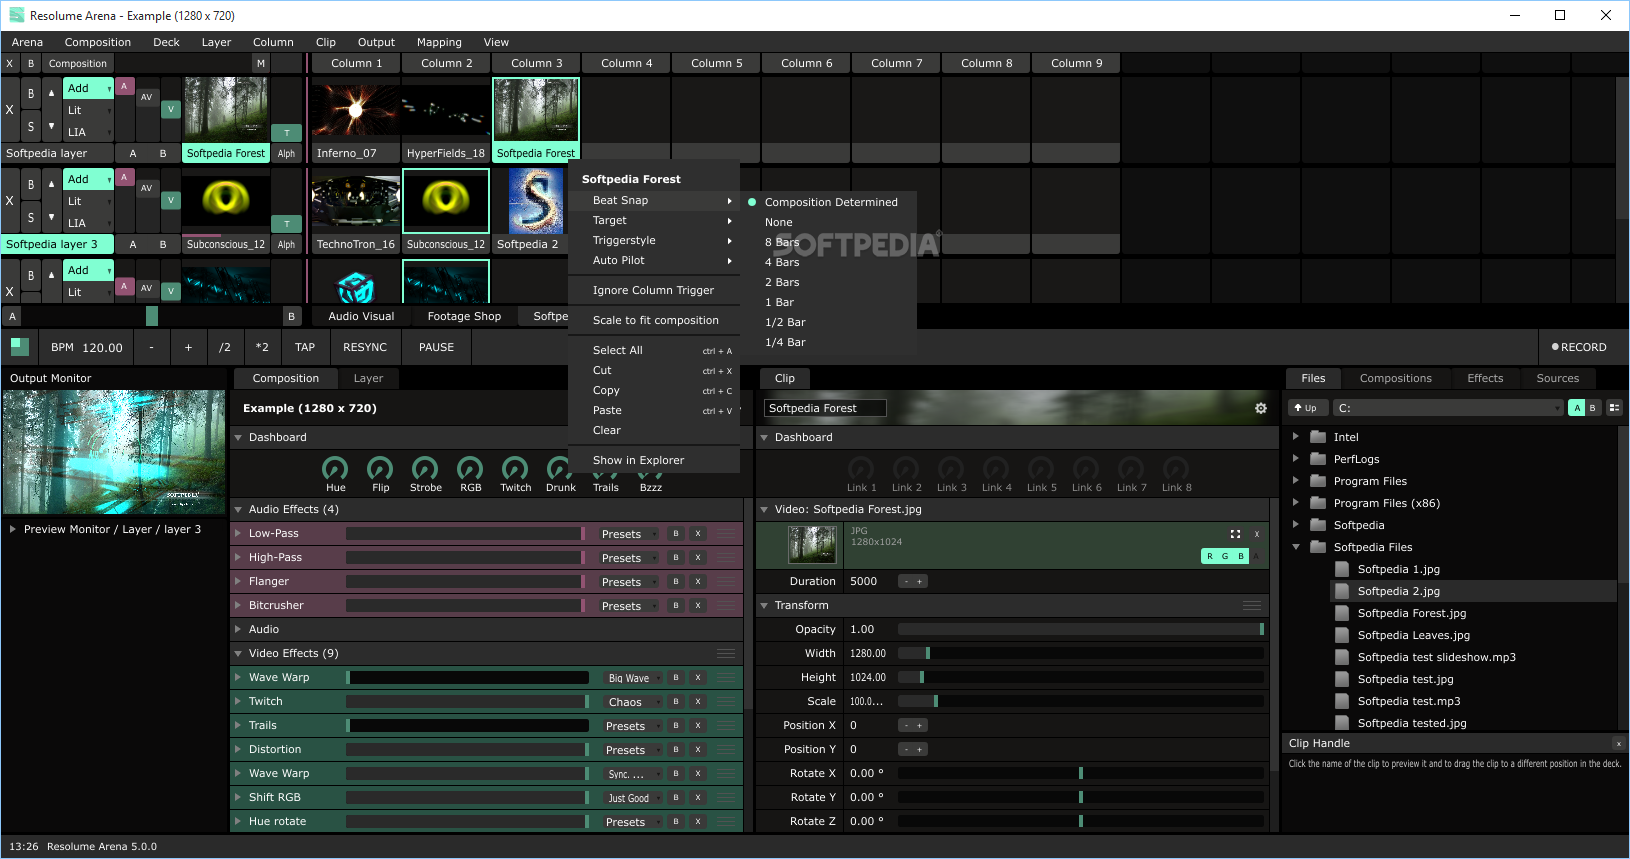This screenshot has height=859, width=1630.
Task: Click the Softpedia Forest.jpg file icon
Action: coord(1342,613)
